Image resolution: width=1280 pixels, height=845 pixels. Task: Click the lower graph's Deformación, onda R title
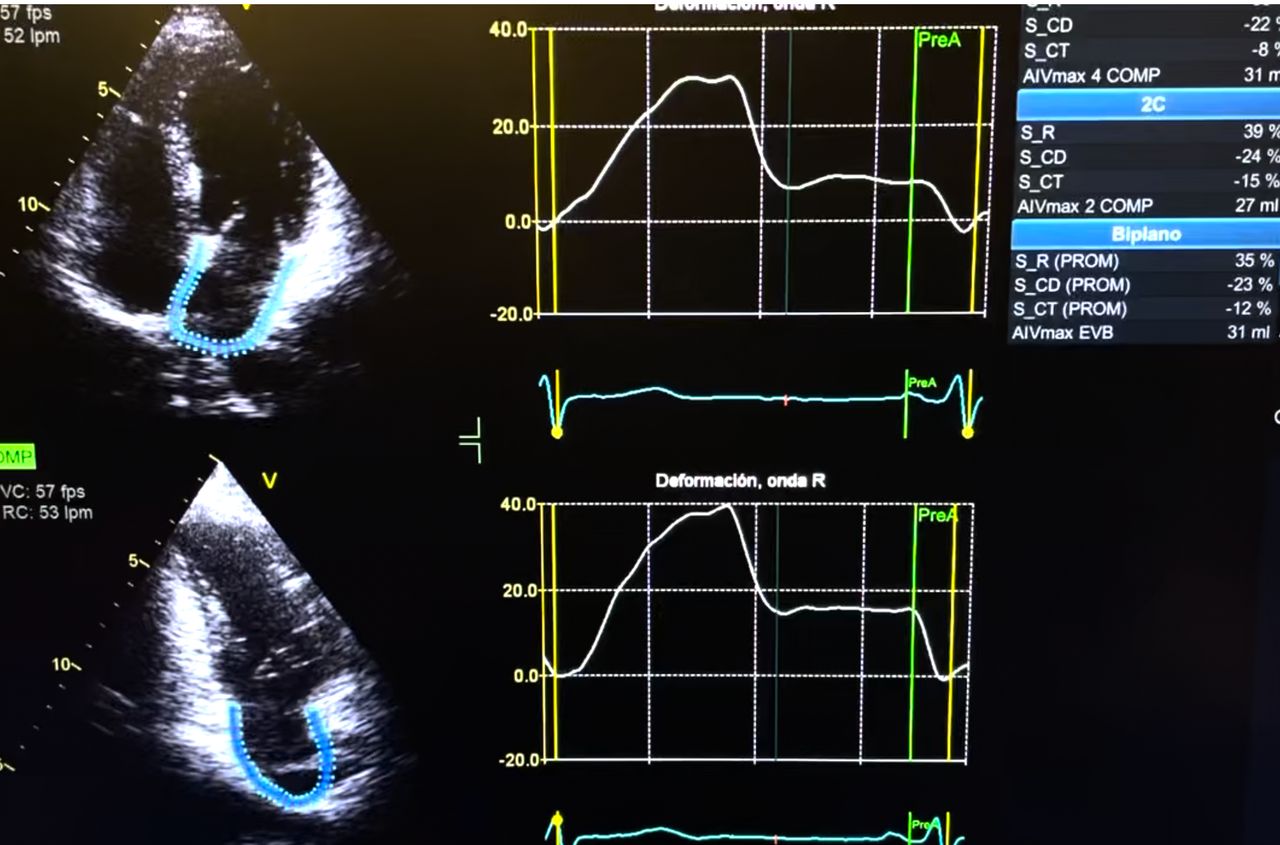coord(740,481)
